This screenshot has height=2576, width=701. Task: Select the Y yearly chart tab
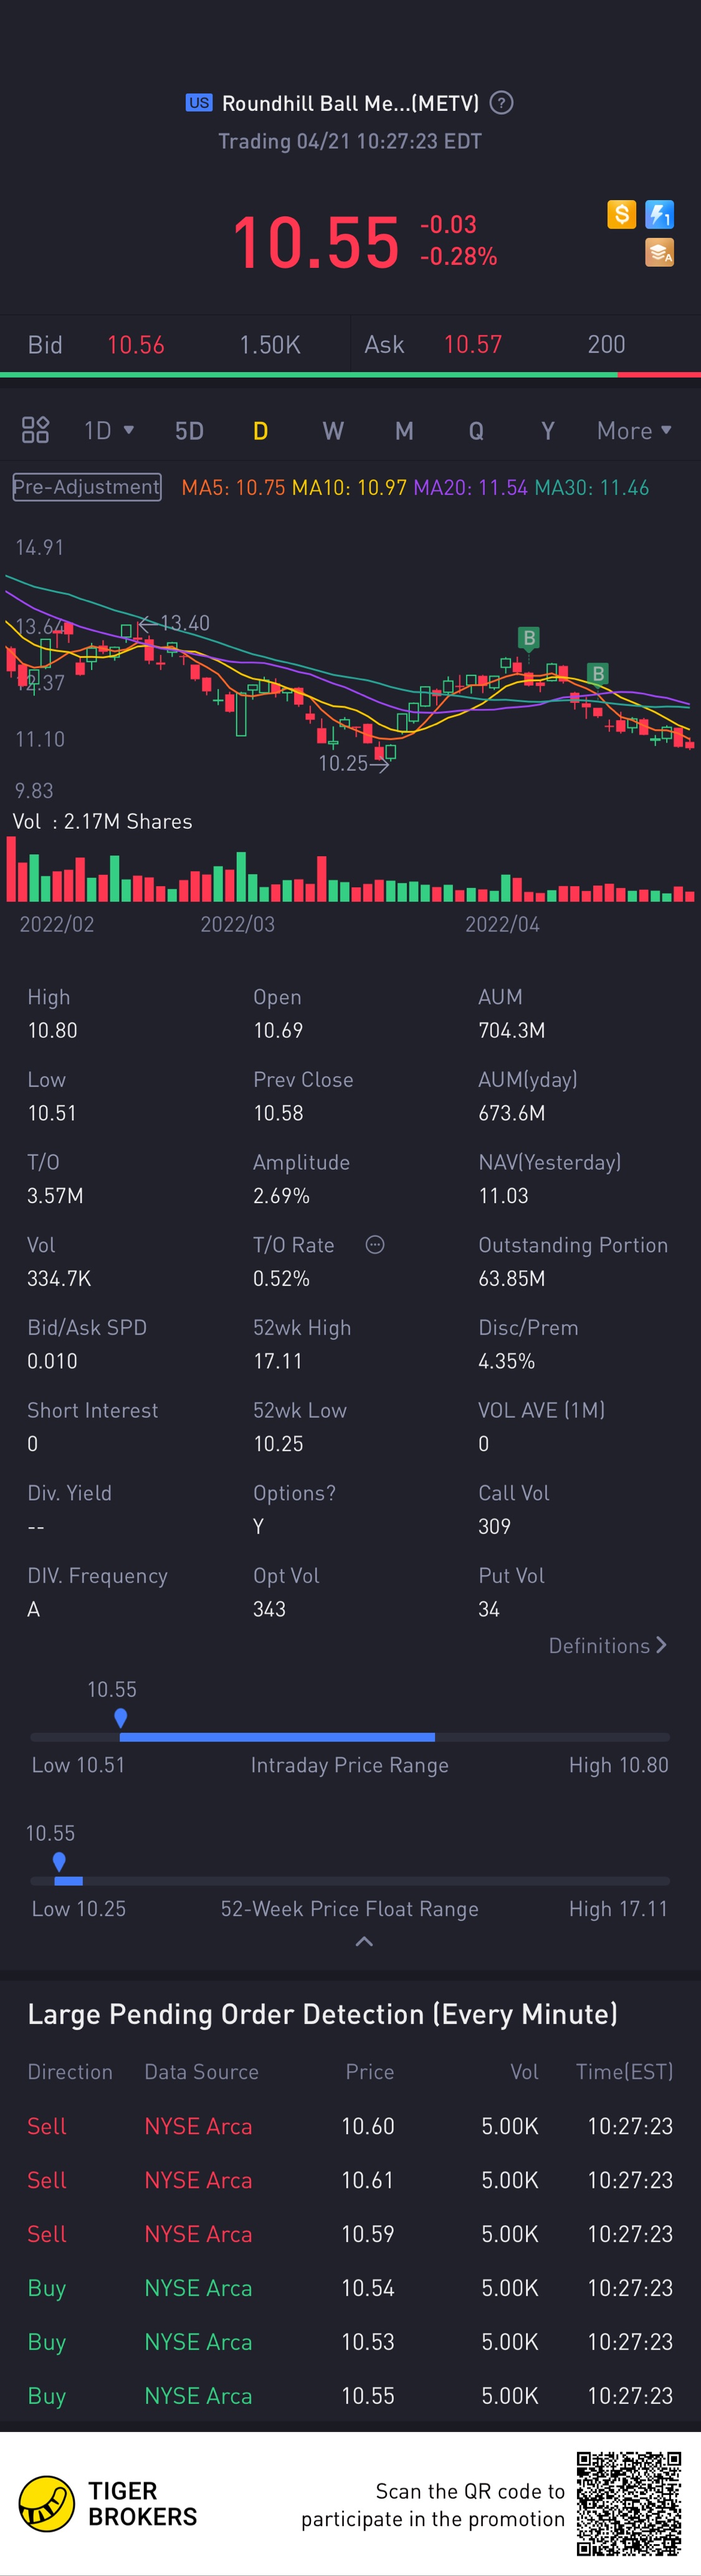click(547, 431)
